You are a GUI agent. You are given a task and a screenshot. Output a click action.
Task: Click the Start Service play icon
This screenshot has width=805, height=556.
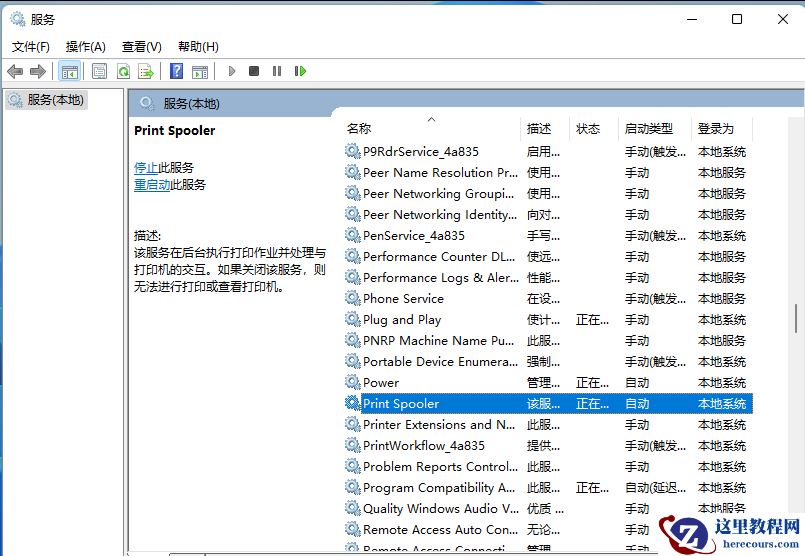tap(232, 71)
